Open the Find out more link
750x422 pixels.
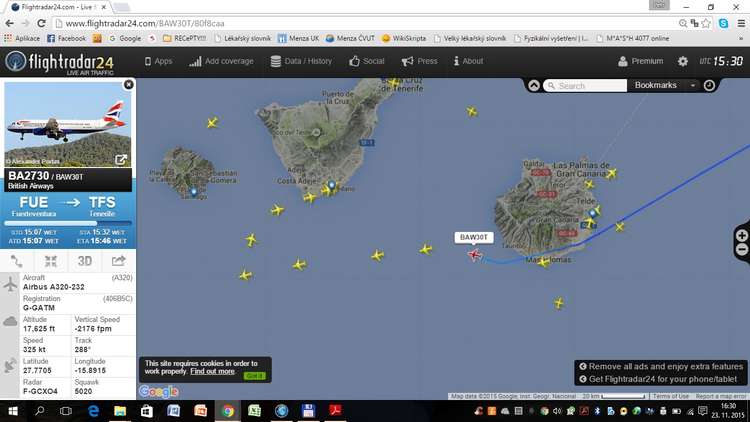(212, 371)
